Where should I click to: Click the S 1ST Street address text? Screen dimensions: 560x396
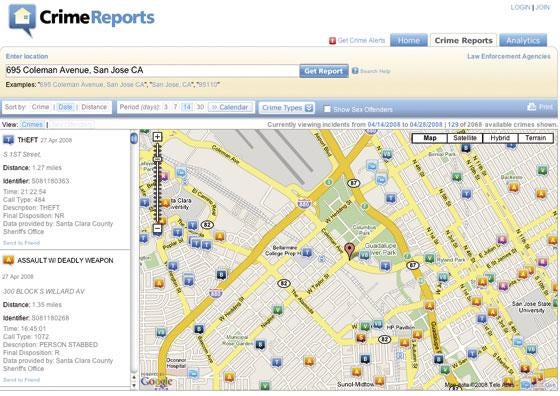[22, 154]
